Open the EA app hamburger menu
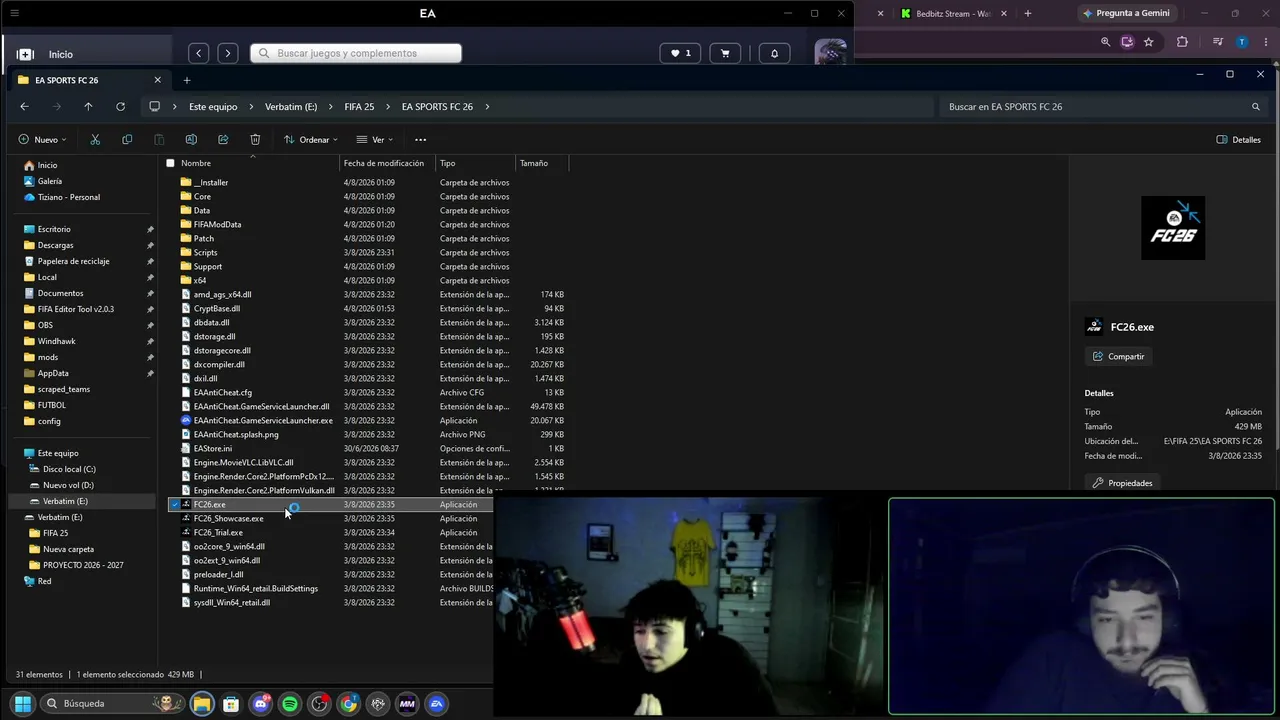1280x720 pixels. 14,13
